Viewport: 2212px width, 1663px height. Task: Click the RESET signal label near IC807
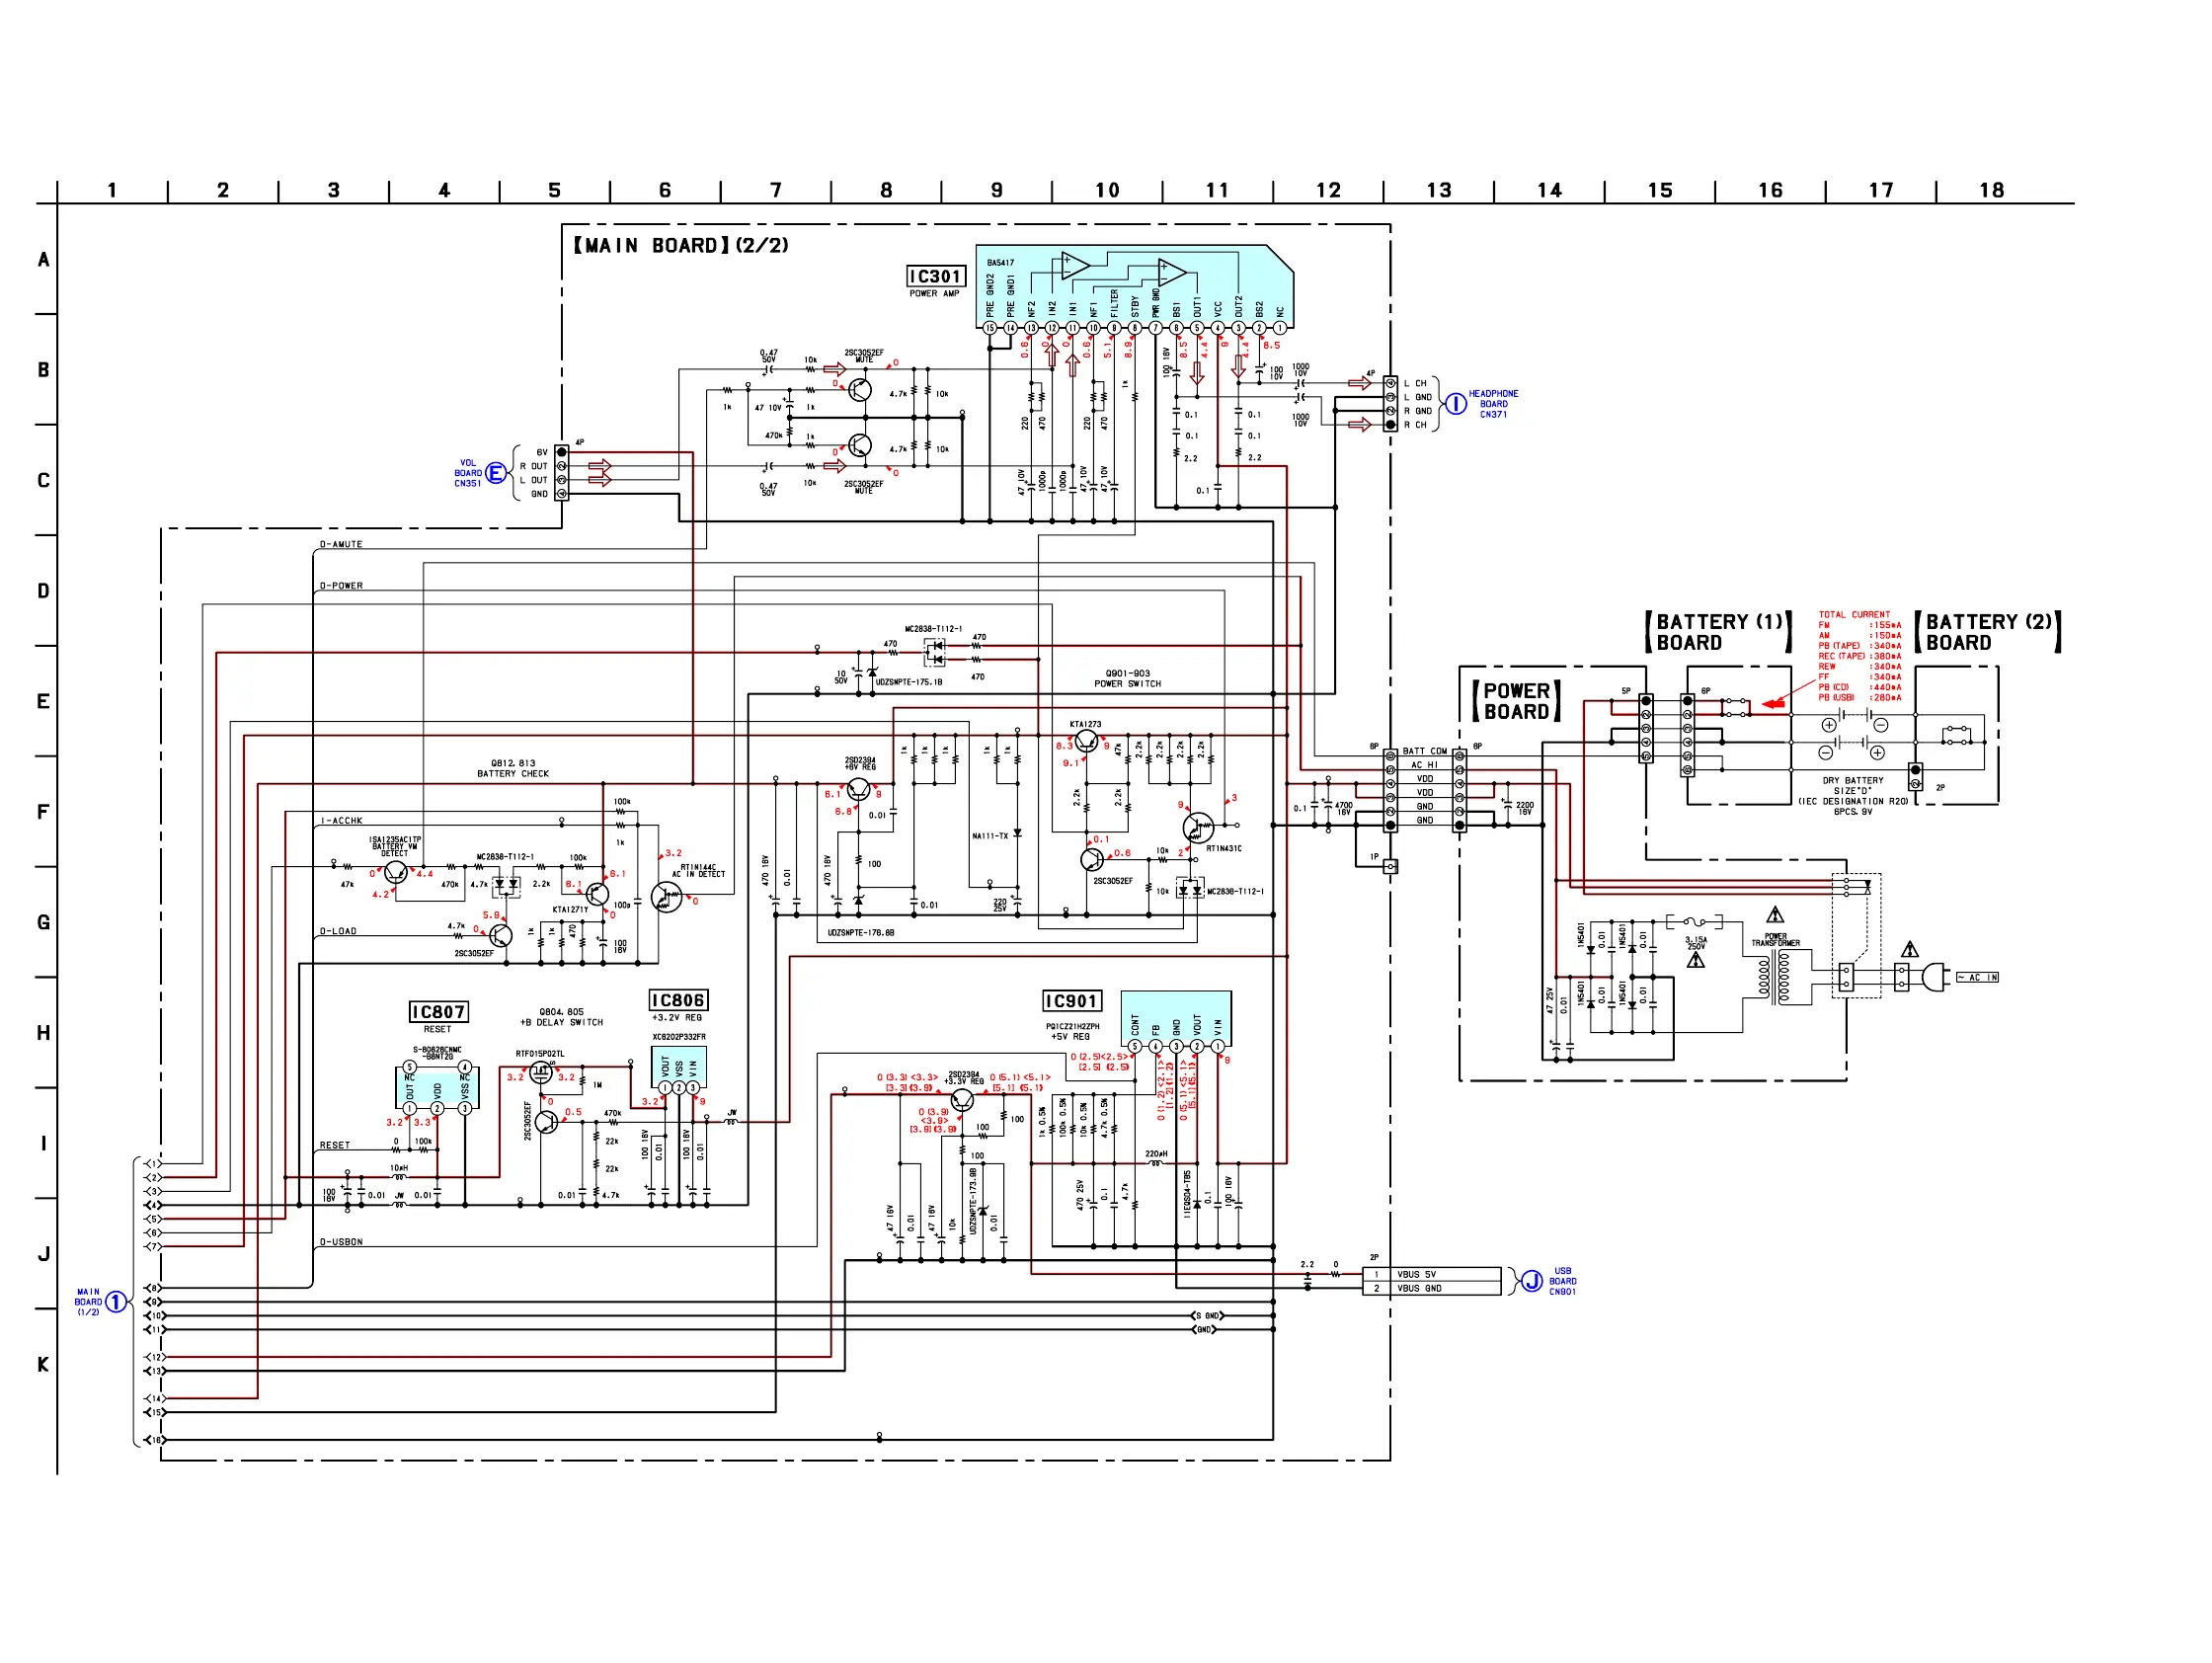(335, 1145)
